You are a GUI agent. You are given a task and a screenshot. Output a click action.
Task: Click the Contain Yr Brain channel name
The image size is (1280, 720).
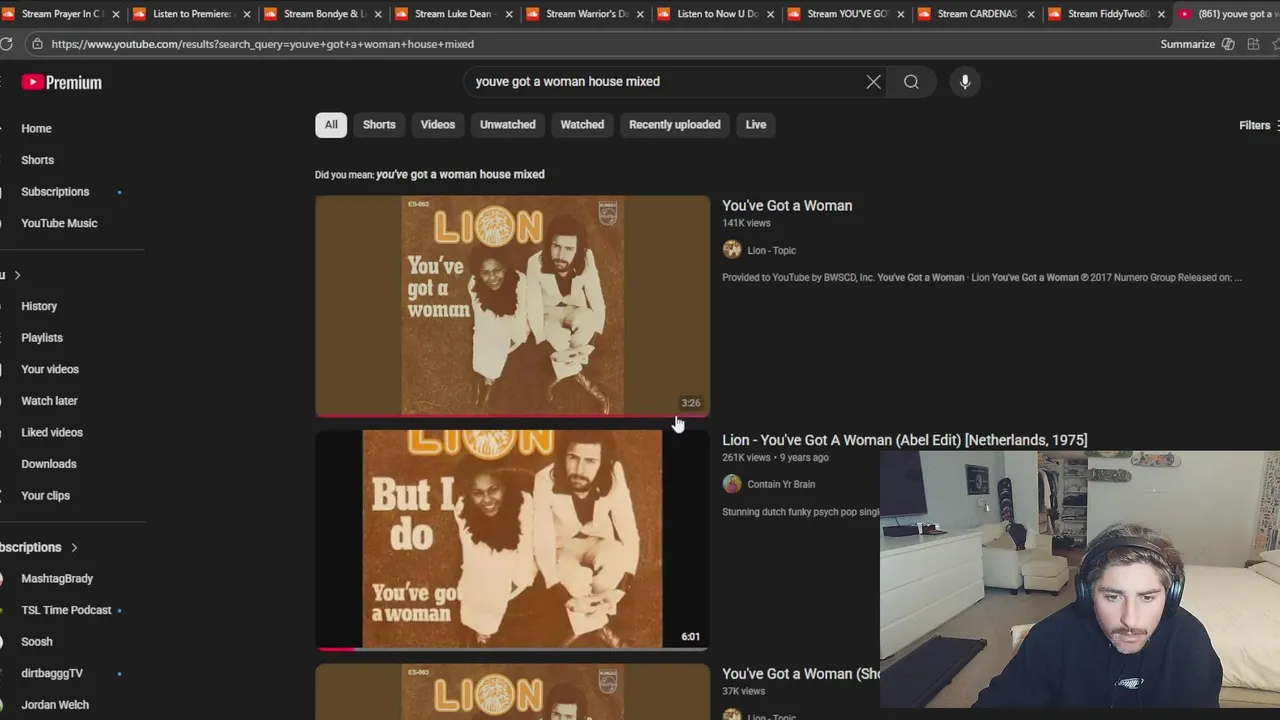(781, 484)
